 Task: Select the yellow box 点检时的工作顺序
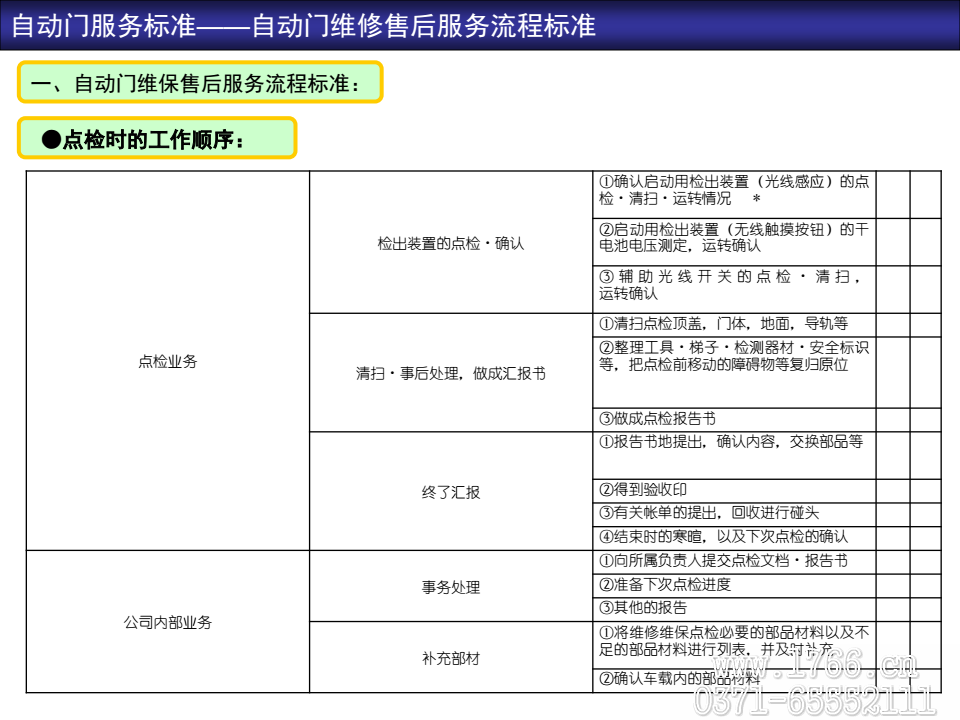click(x=156, y=139)
